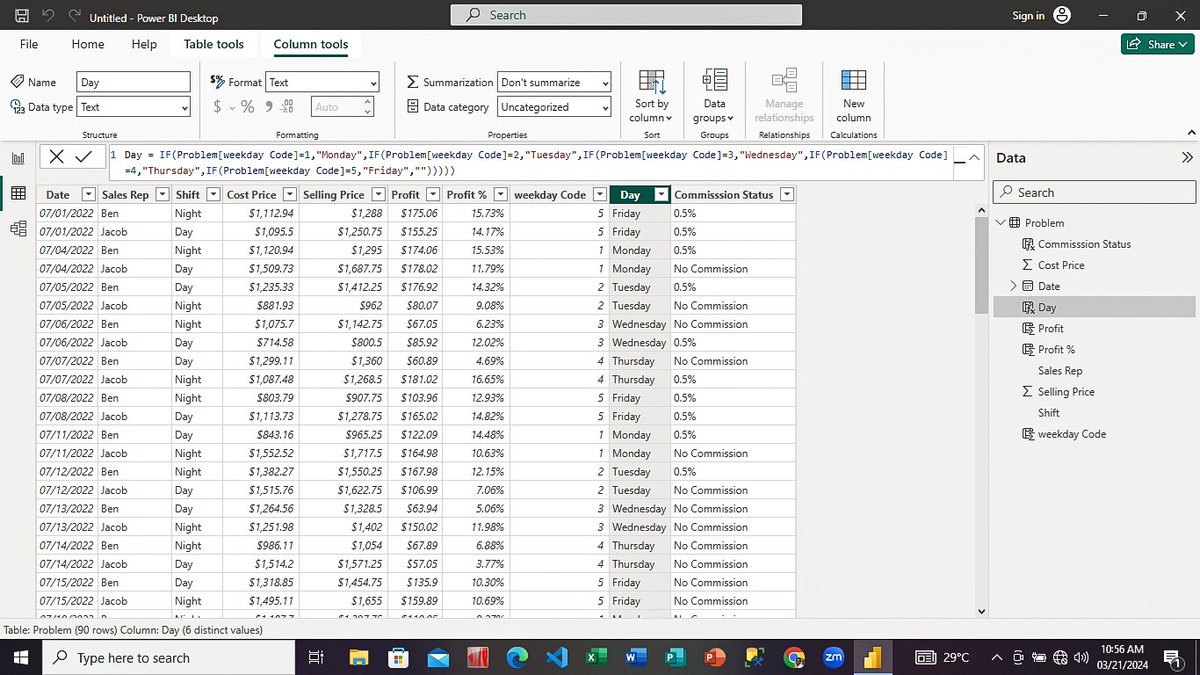
Task: Collapse the ribbon with the arrow
Action: tap(1189, 133)
